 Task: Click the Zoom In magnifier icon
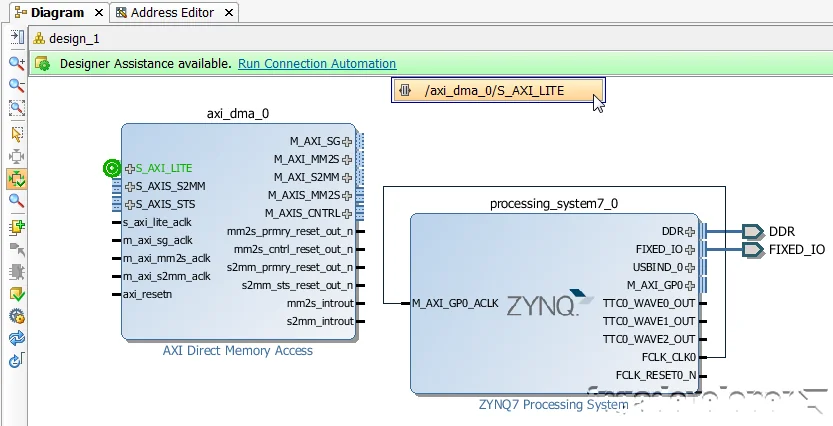17,63
